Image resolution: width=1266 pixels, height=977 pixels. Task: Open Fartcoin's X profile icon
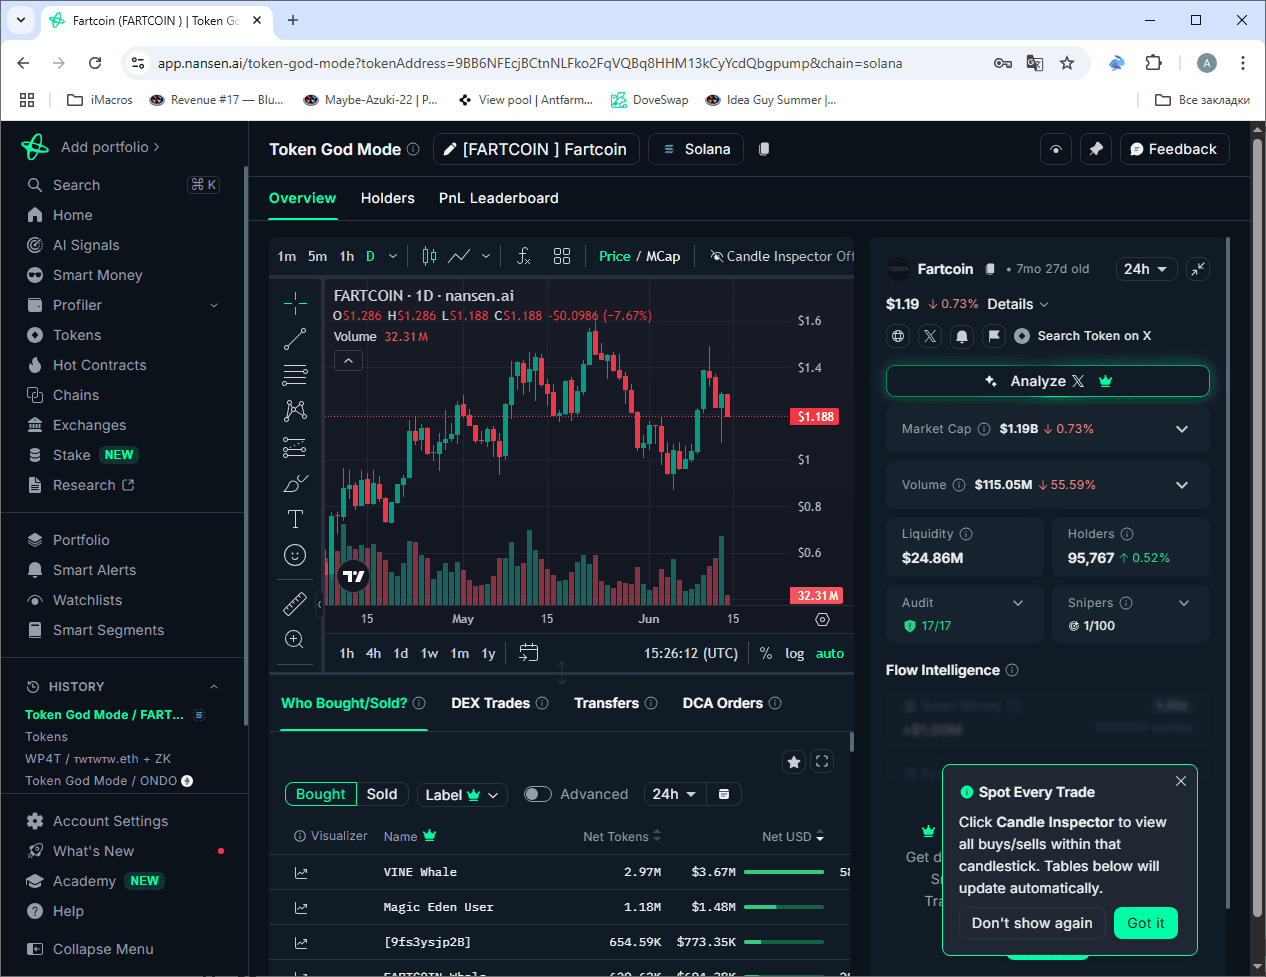[930, 336]
